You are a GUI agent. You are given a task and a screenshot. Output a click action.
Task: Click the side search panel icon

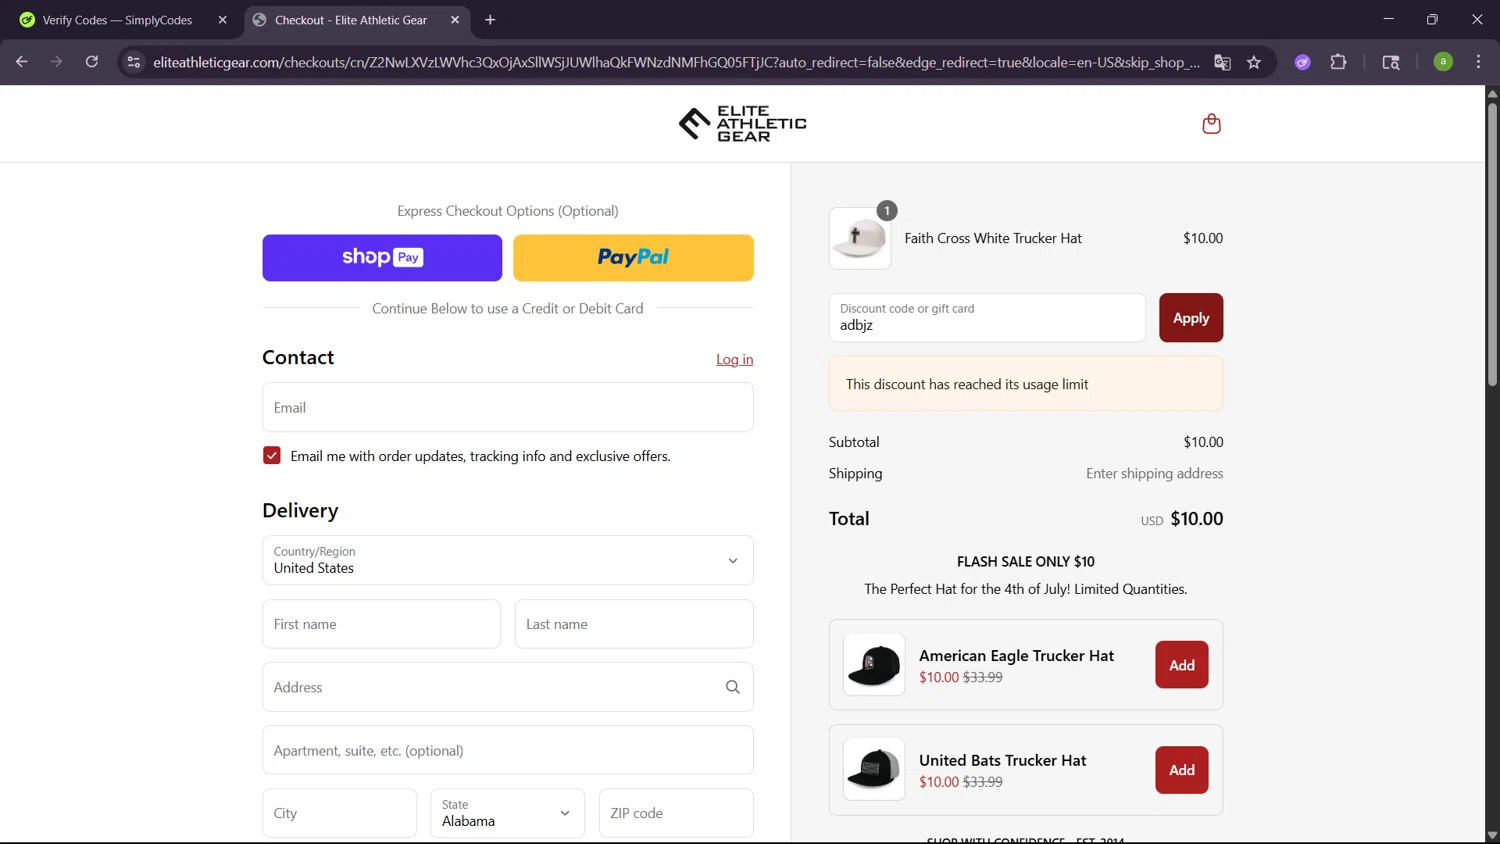tap(1391, 62)
